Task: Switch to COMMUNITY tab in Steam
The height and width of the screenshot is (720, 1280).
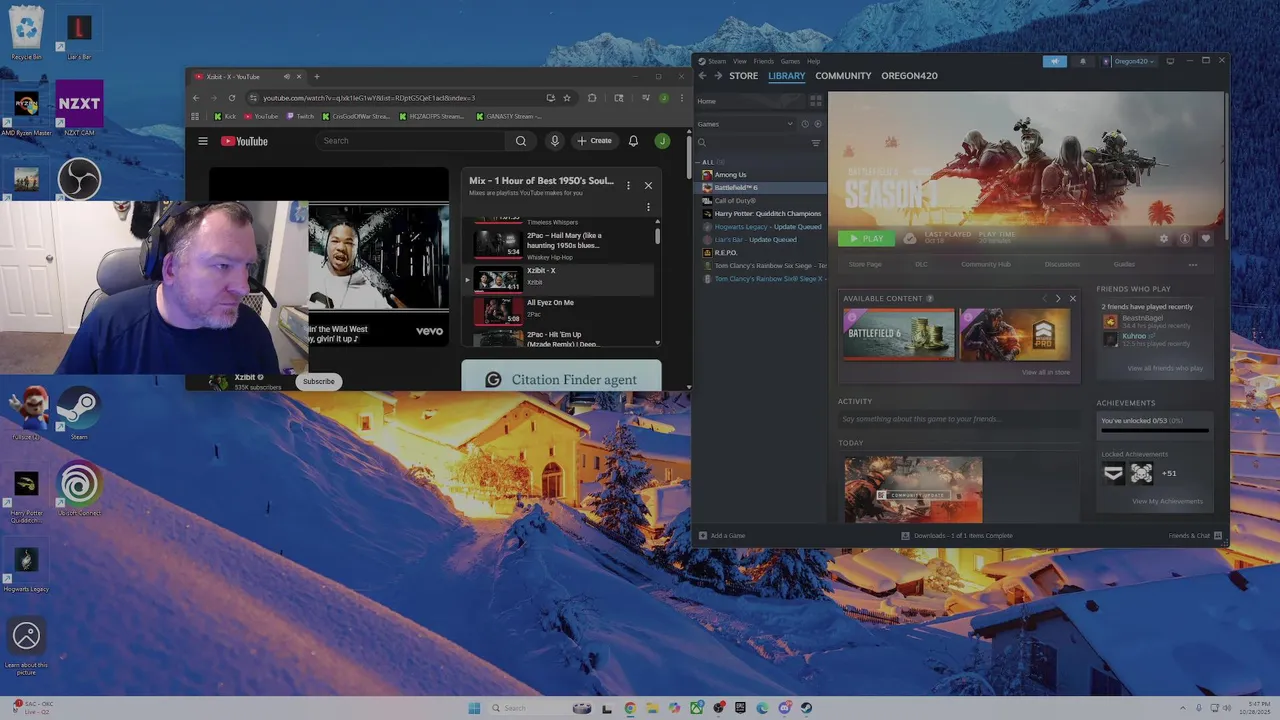Action: tap(843, 76)
